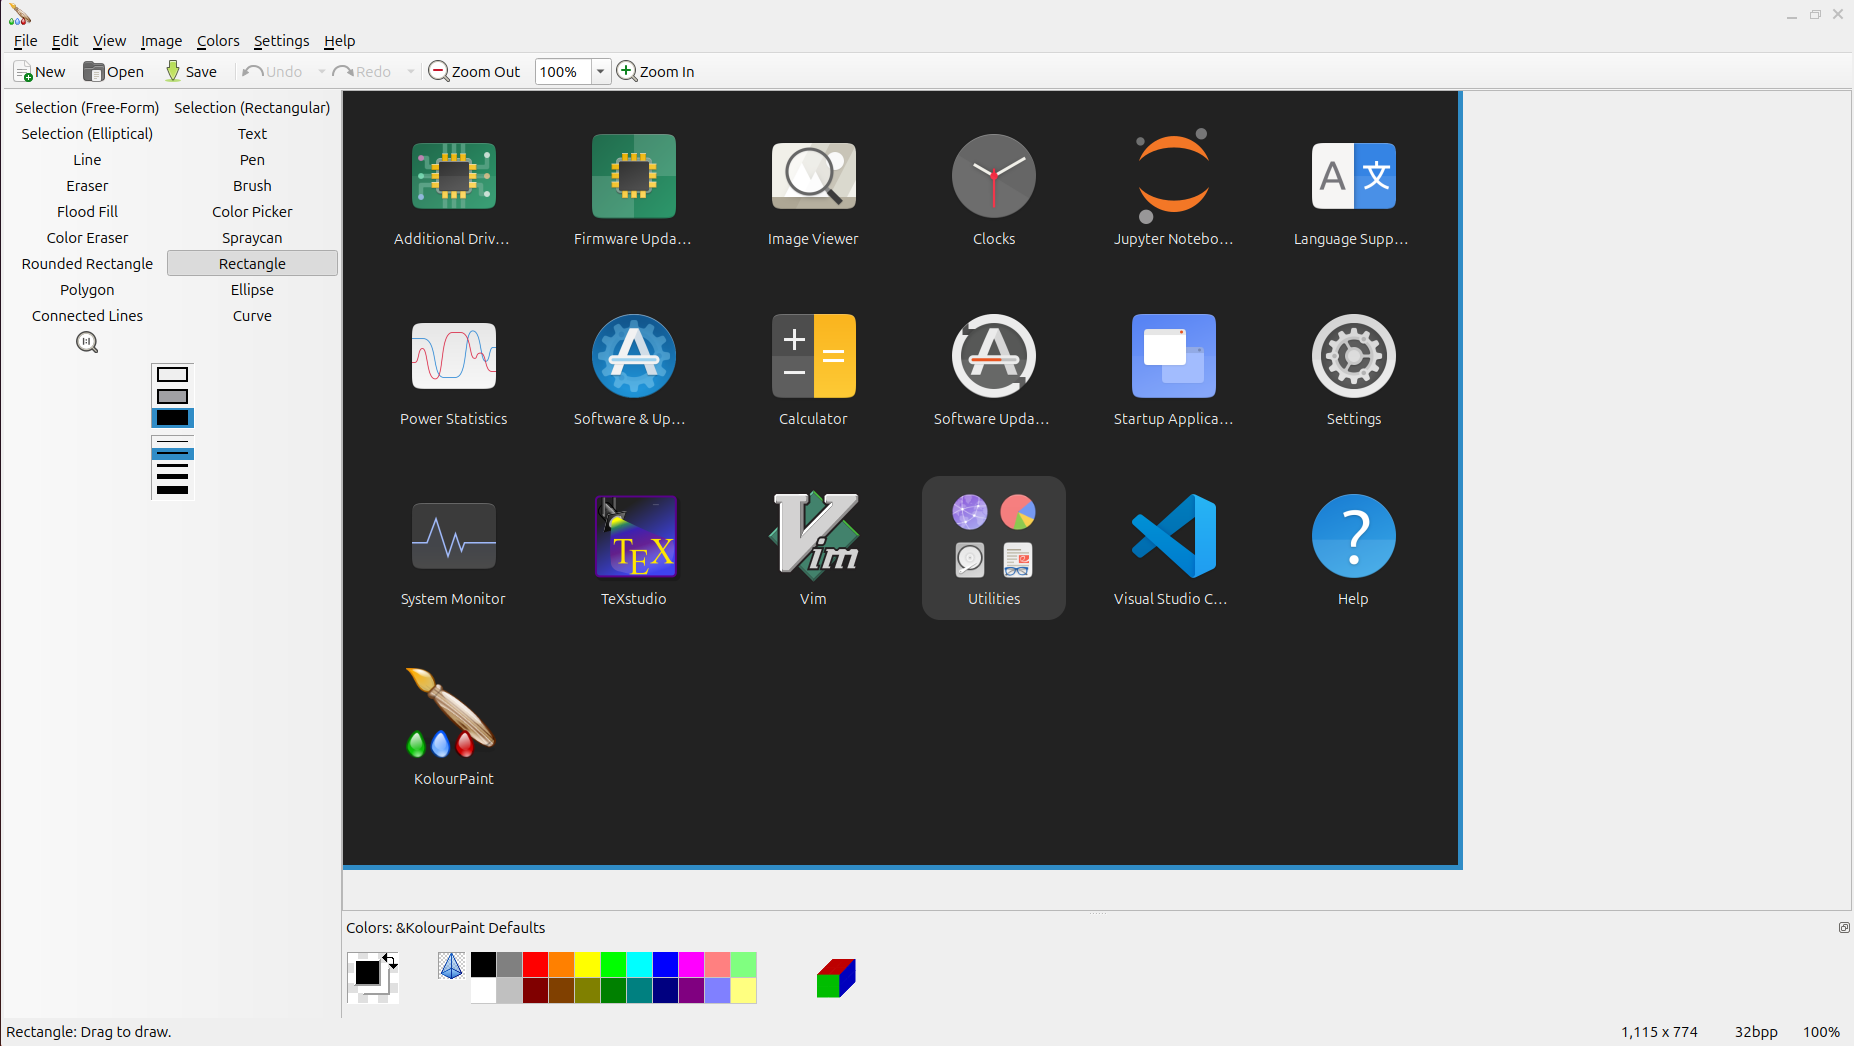The image size is (1854, 1046).
Task: Expand the Undo history dropdown arrow
Action: (321, 72)
